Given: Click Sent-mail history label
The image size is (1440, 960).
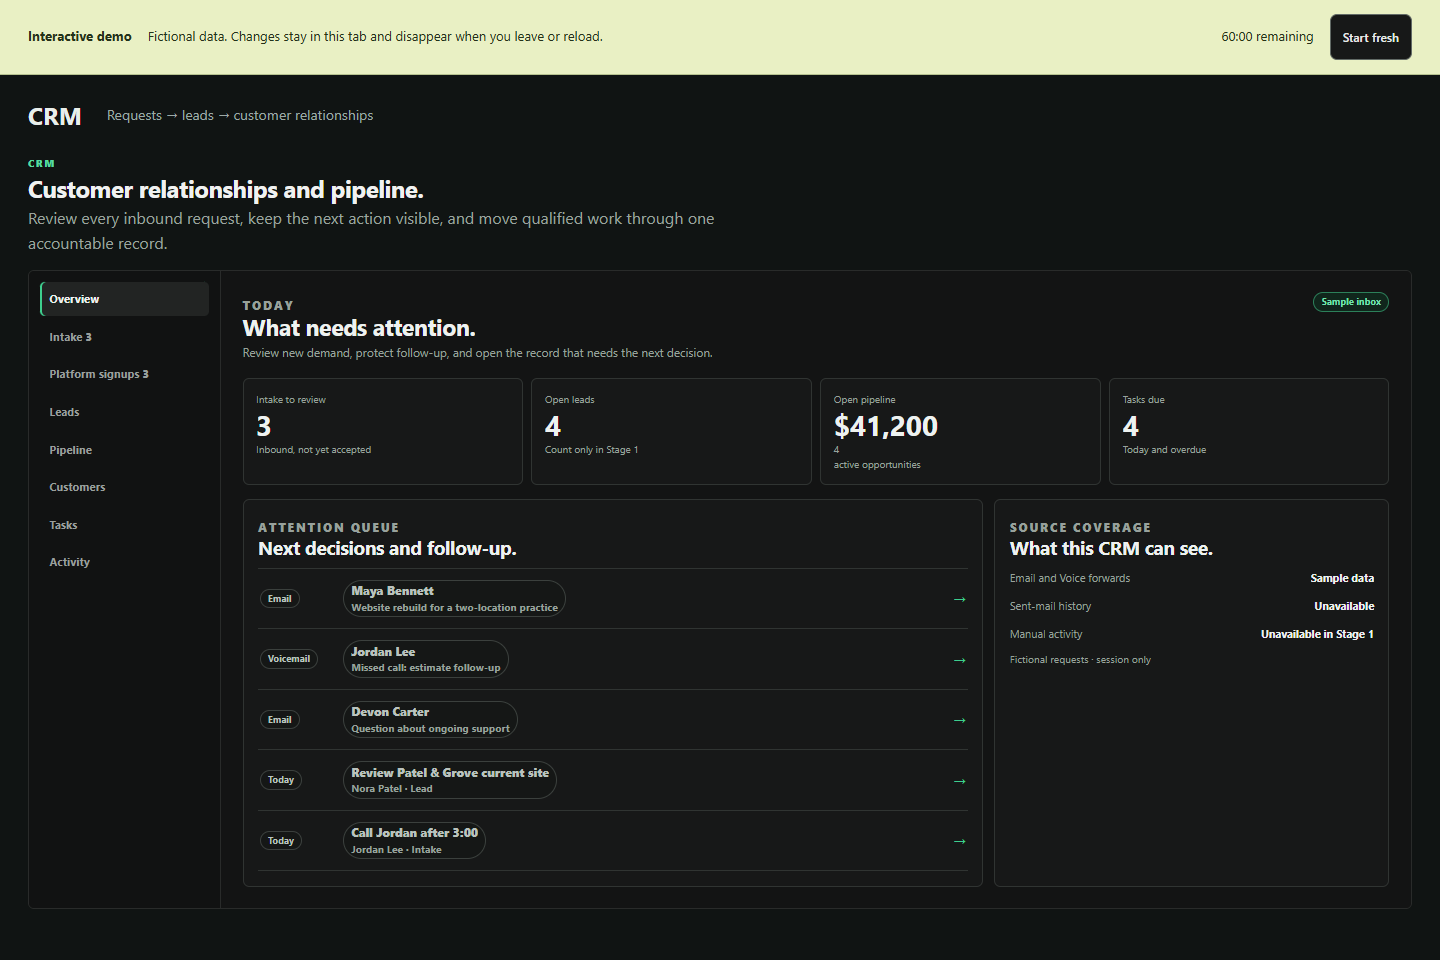Looking at the screenshot, I should [x=1050, y=606].
